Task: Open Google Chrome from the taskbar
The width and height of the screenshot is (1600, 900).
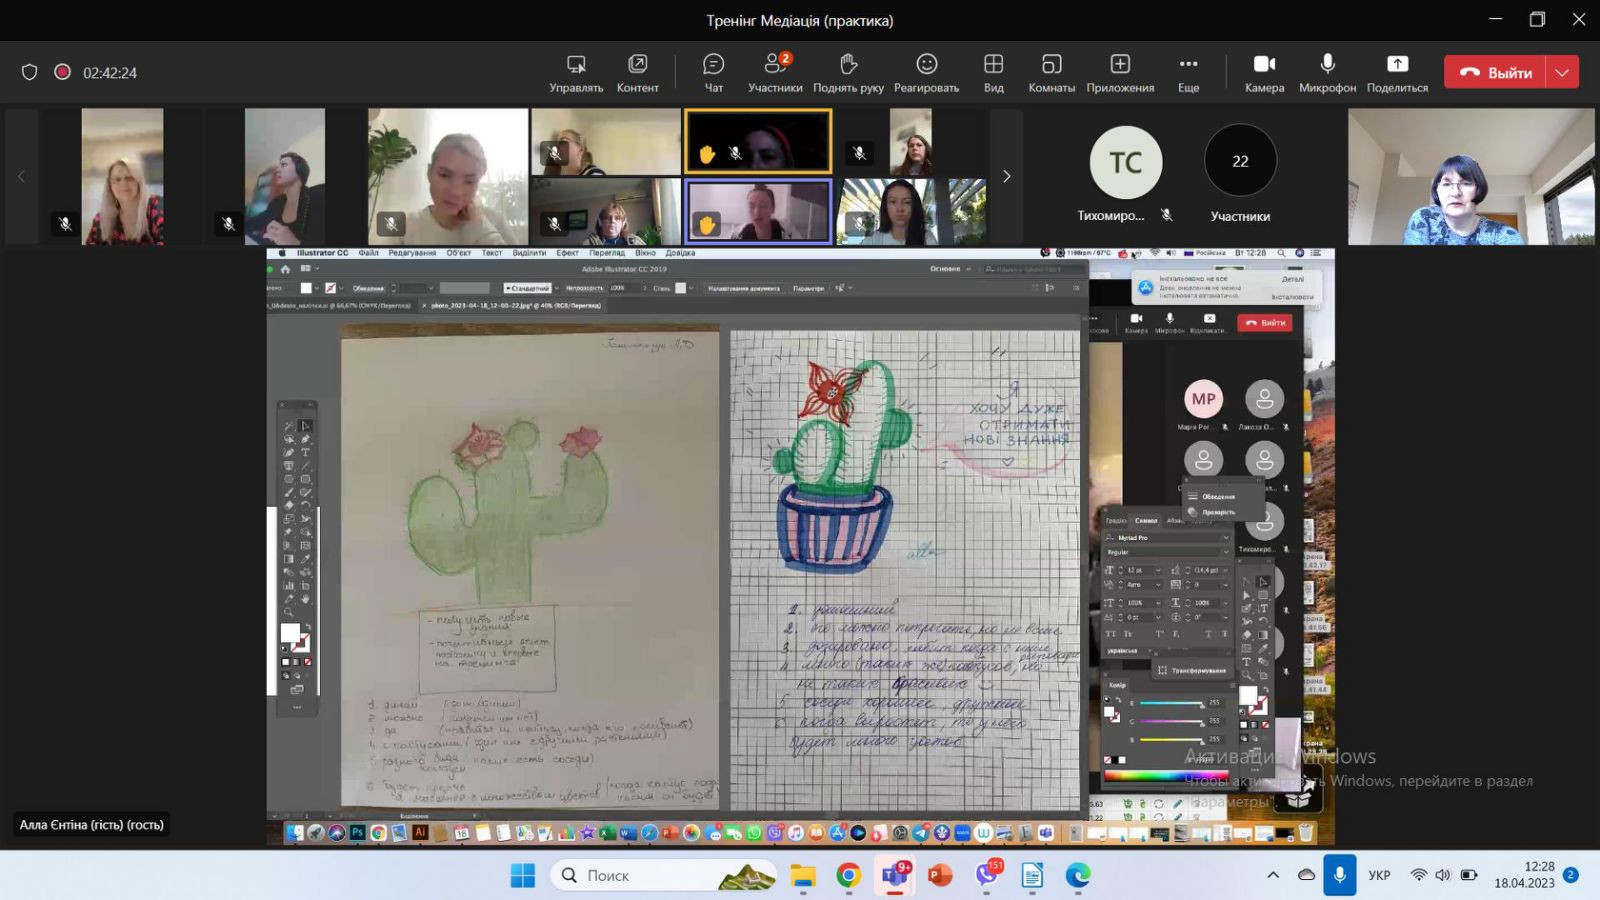Action: point(848,875)
